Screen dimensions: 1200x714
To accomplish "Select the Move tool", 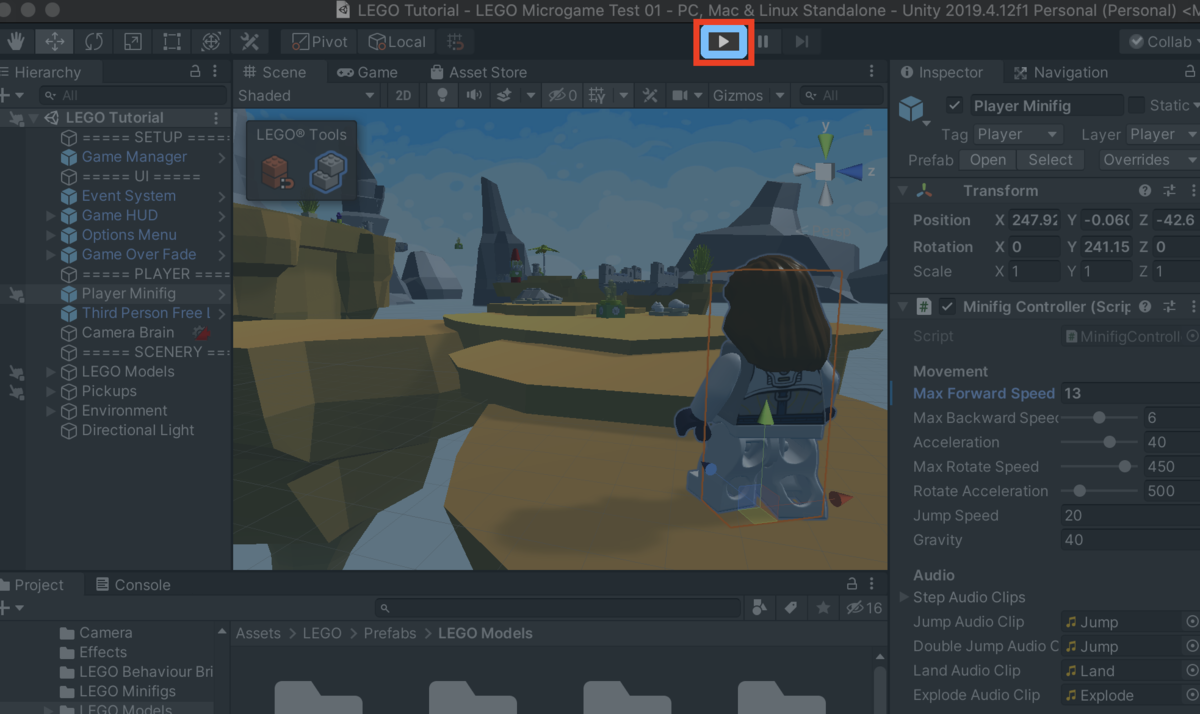I will (55, 42).
